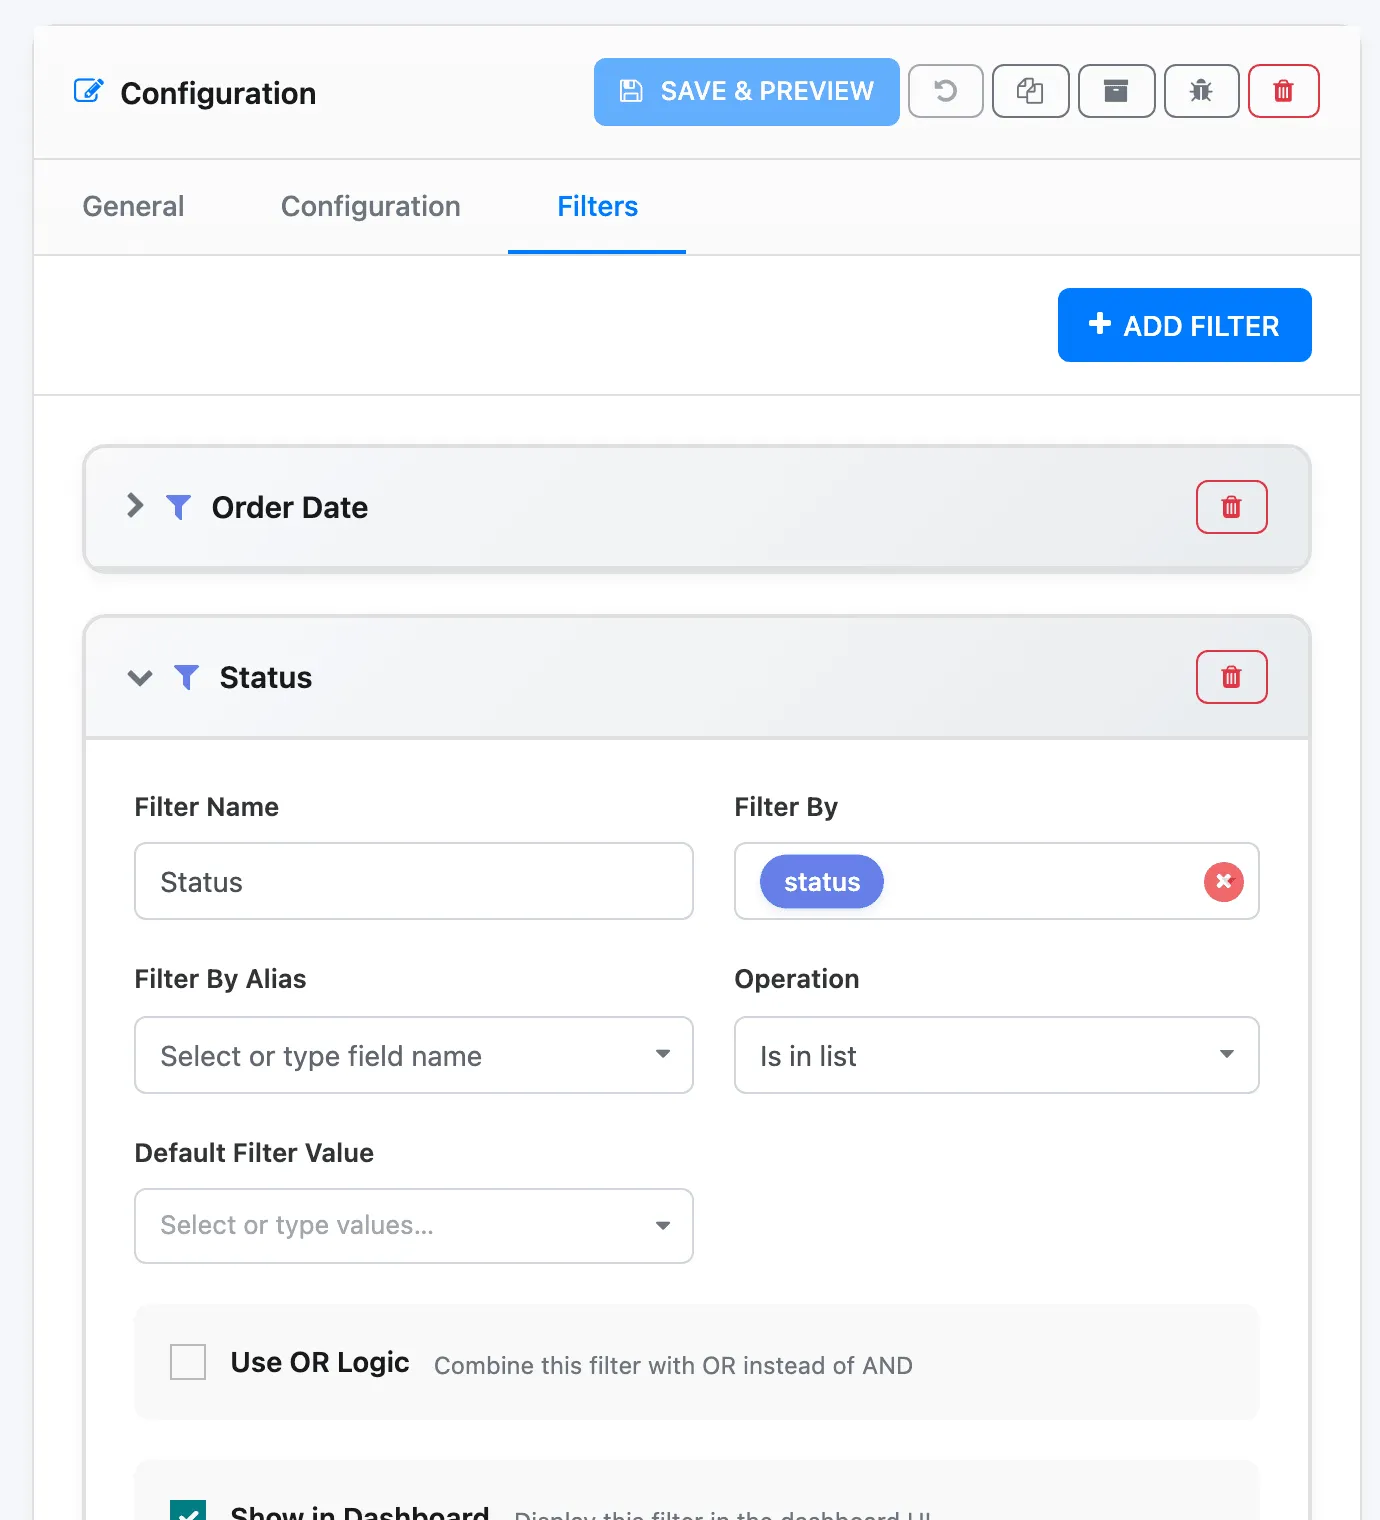Click the Add Filter button

click(x=1185, y=325)
